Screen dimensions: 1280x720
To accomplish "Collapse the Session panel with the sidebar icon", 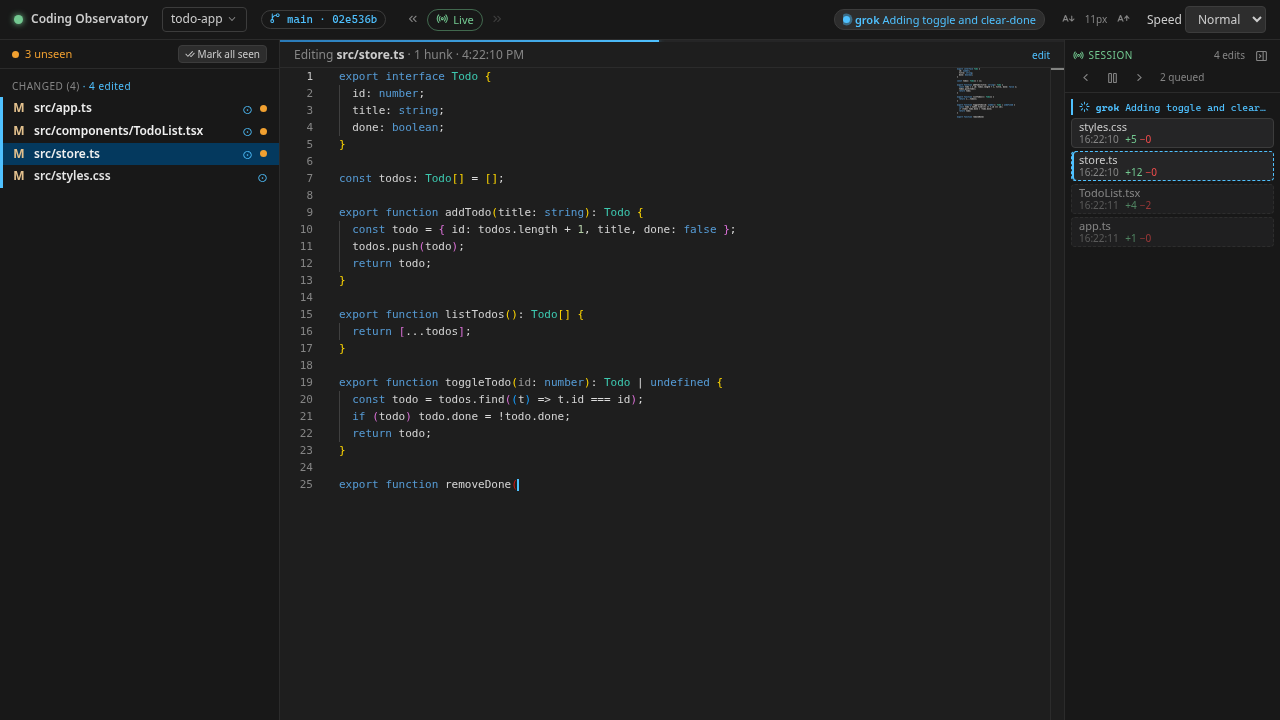I will click(x=1261, y=56).
